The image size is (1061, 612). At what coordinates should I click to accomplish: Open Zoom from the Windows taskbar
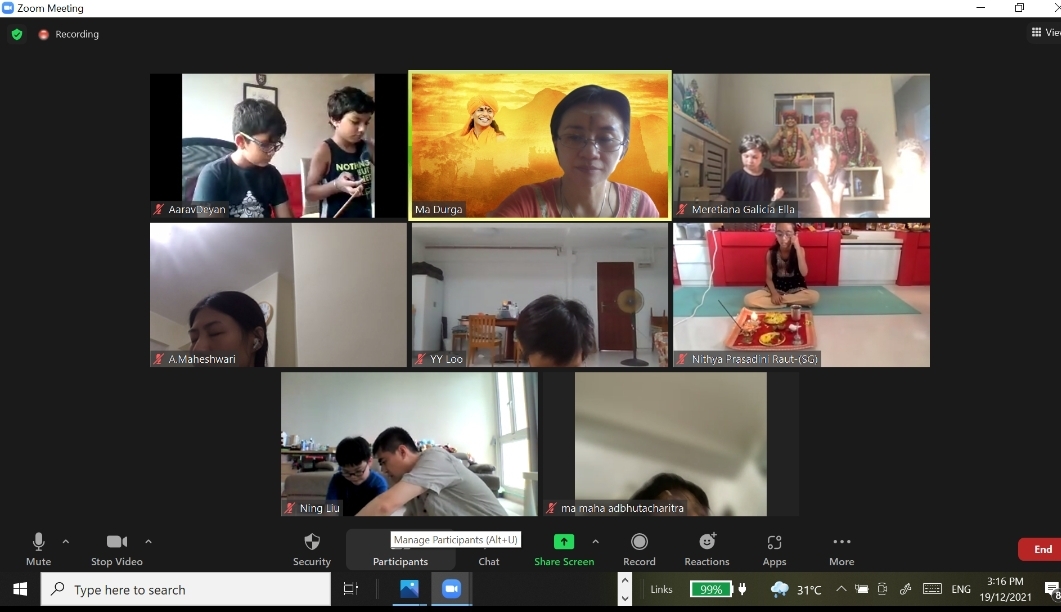click(451, 589)
